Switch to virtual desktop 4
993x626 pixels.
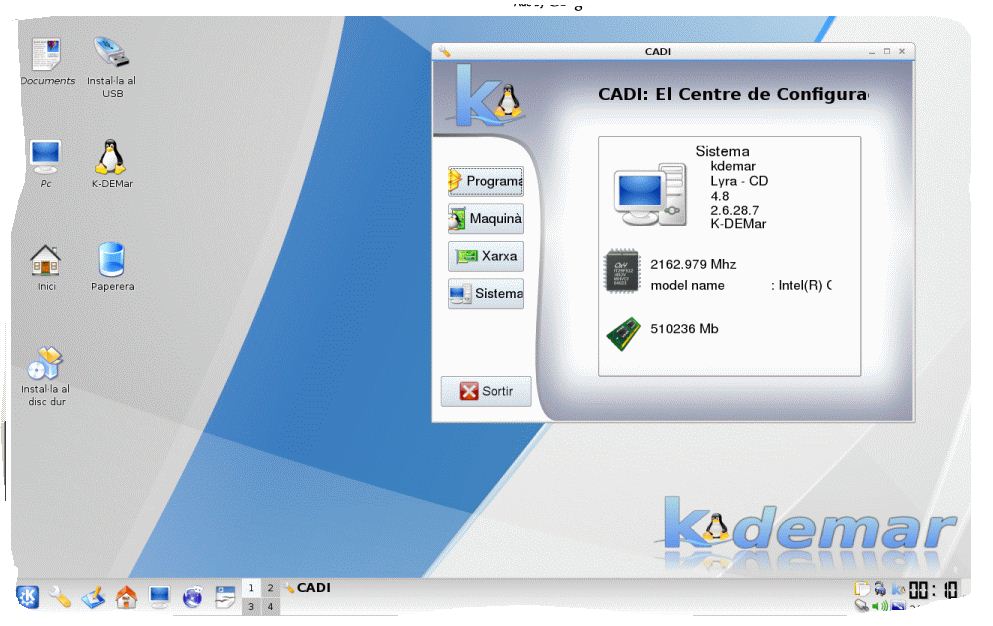tap(270, 606)
